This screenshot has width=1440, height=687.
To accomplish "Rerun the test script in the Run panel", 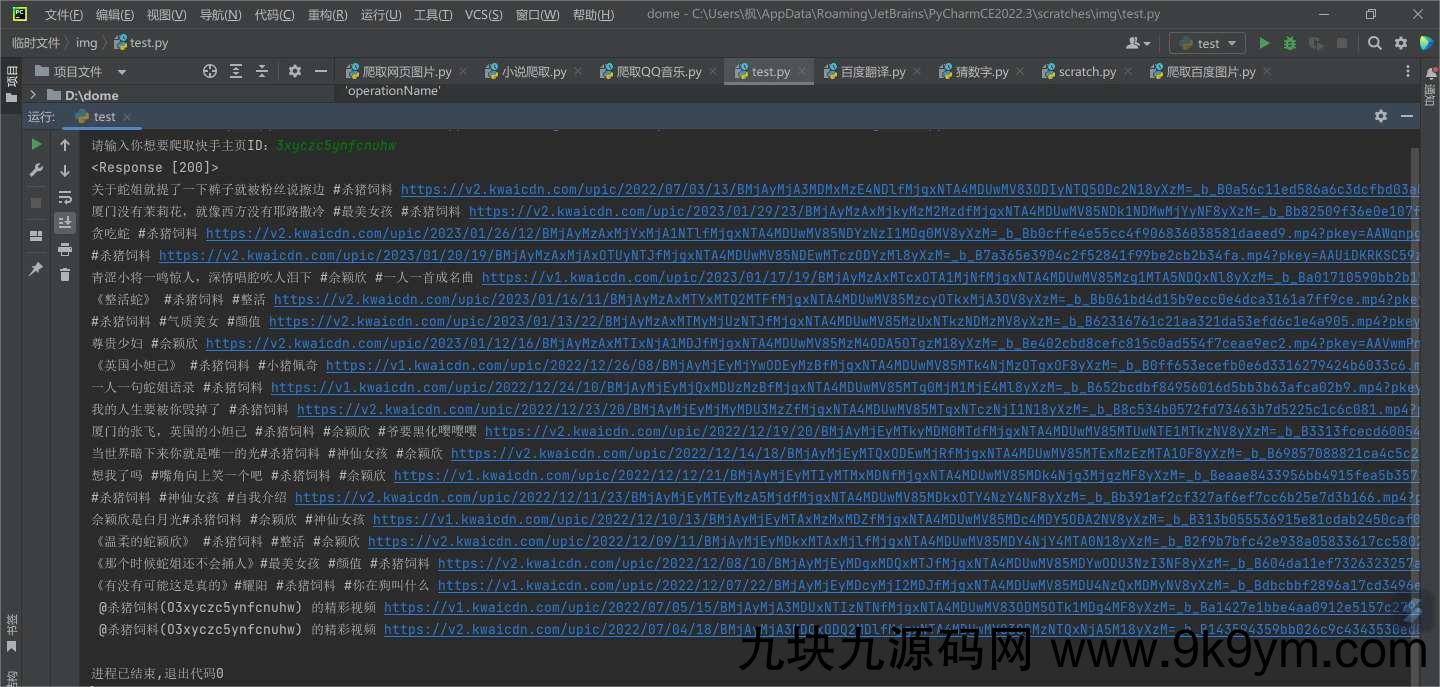I will click(x=37, y=145).
